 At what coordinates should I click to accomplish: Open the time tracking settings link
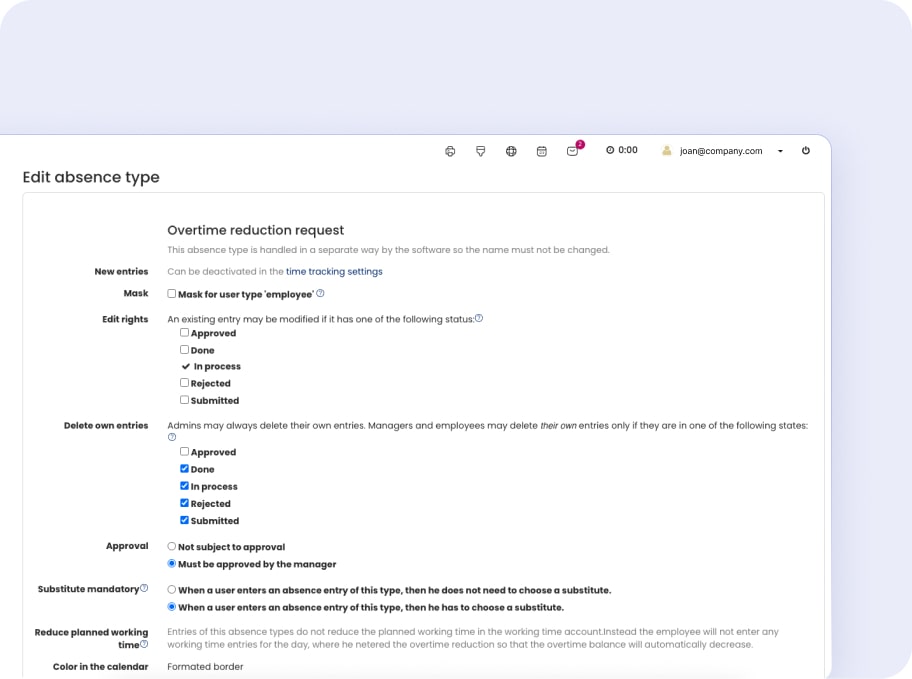pyautogui.click(x=334, y=271)
